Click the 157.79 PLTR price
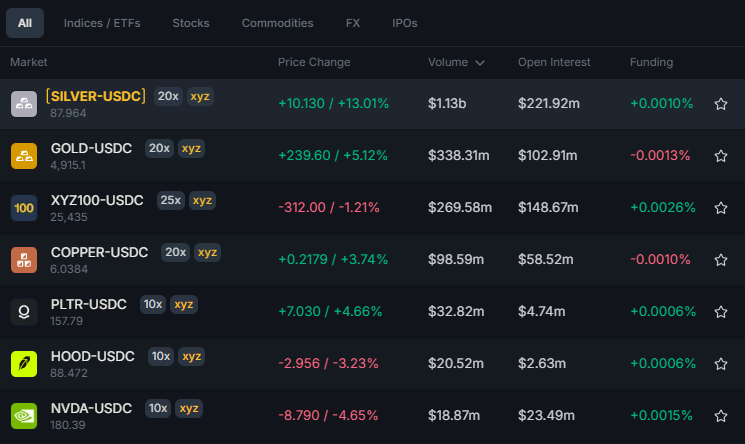 [67, 321]
